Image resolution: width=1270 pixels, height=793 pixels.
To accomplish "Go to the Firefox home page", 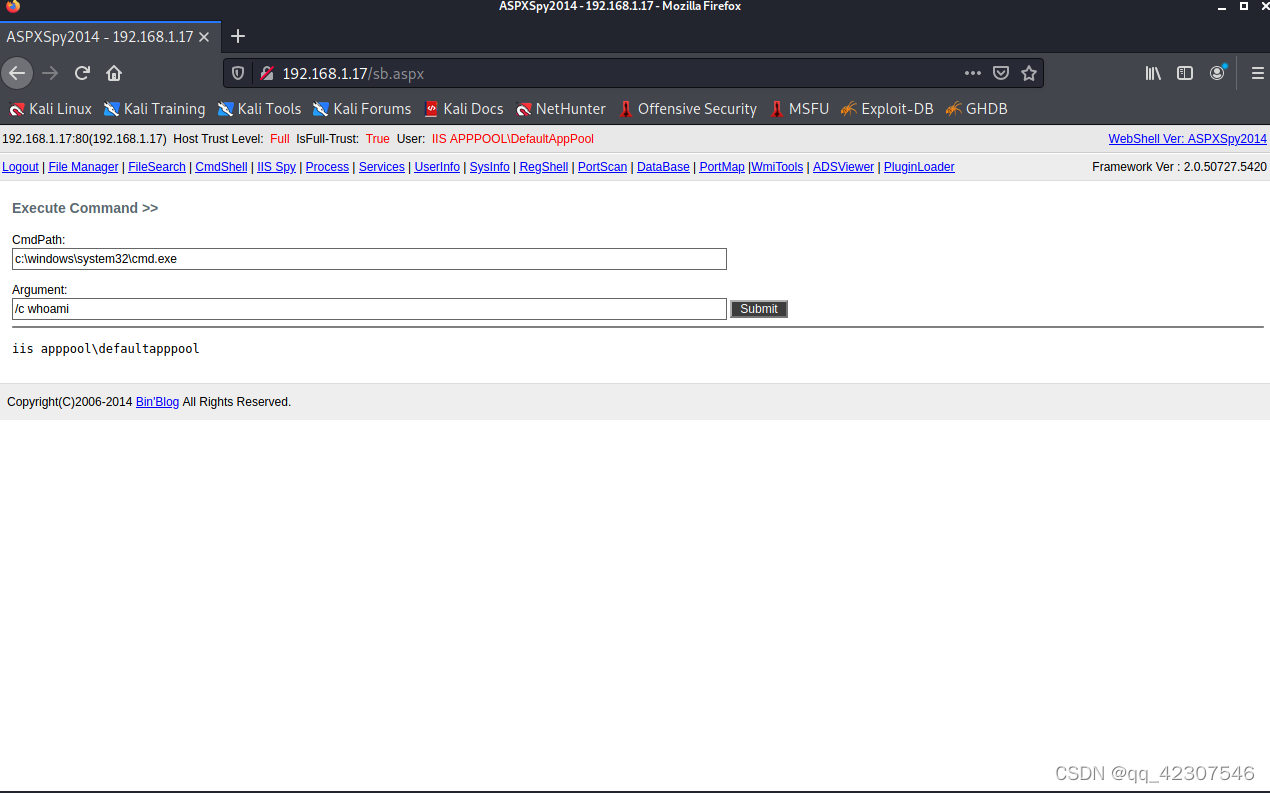I will [114, 73].
